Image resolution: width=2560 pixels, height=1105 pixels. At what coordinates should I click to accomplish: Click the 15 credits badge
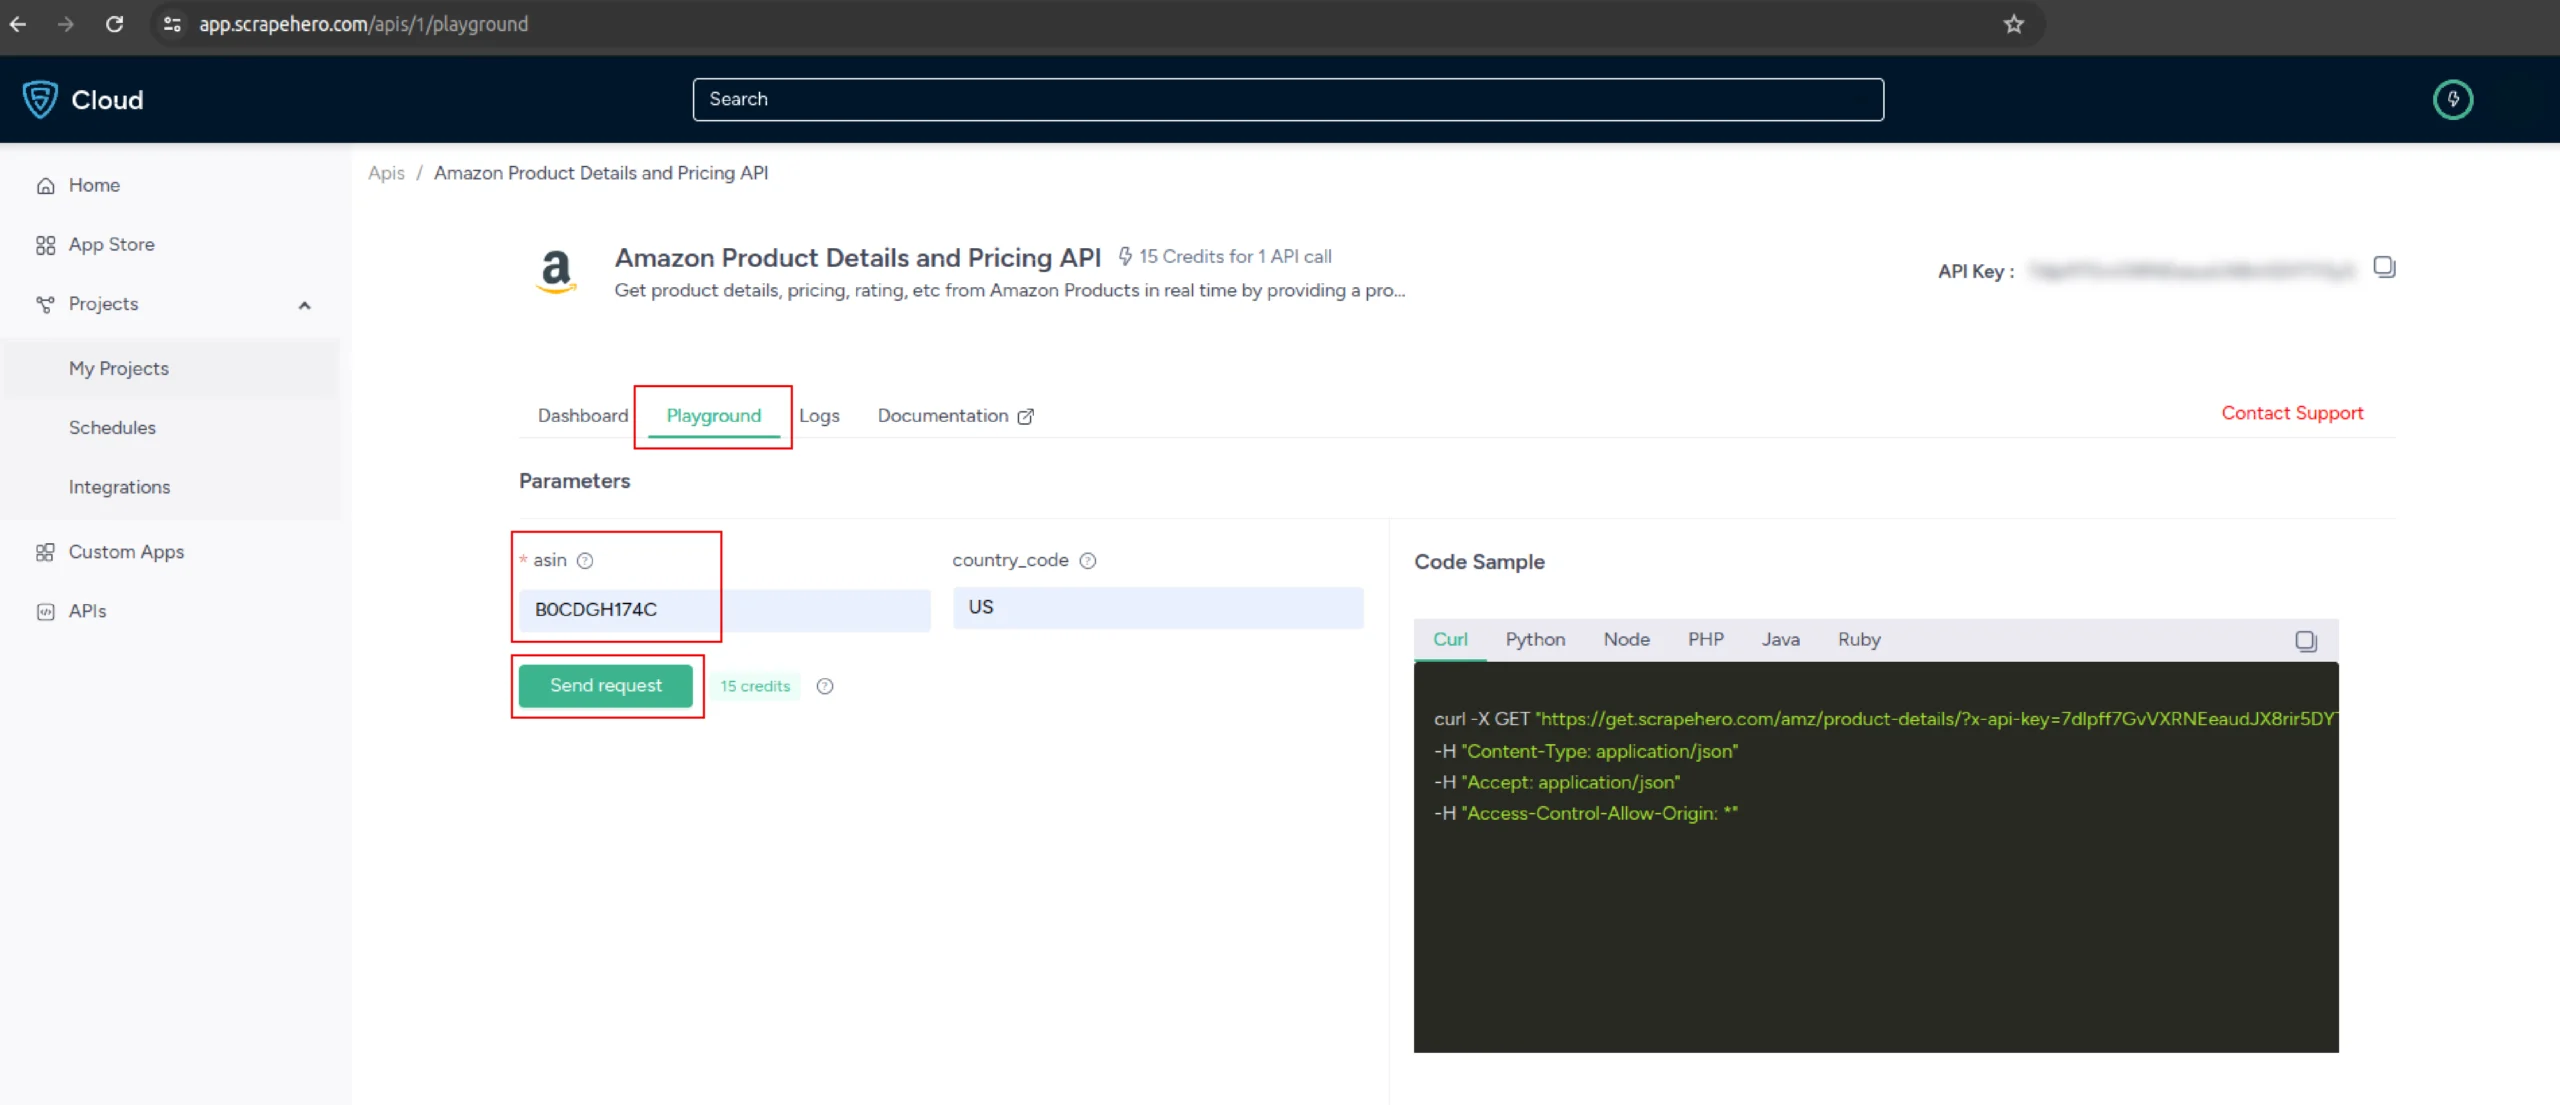point(755,686)
